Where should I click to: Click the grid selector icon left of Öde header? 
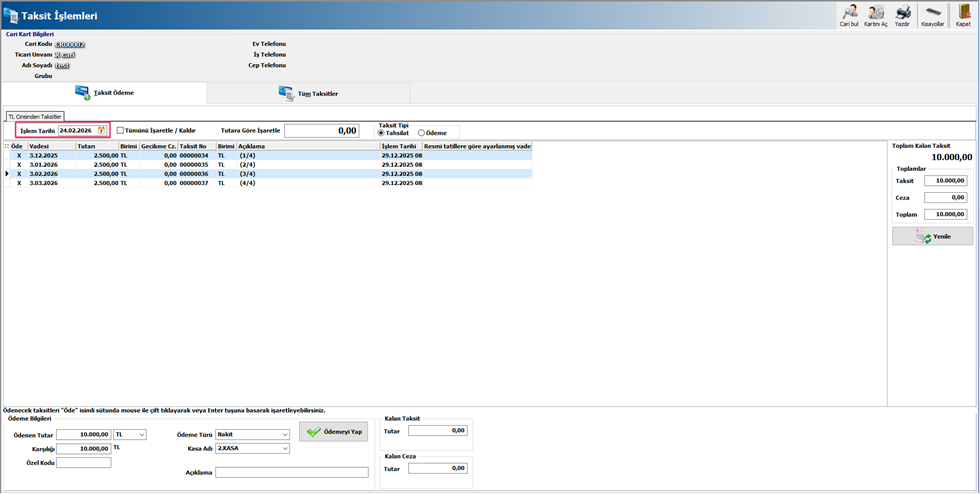6,146
